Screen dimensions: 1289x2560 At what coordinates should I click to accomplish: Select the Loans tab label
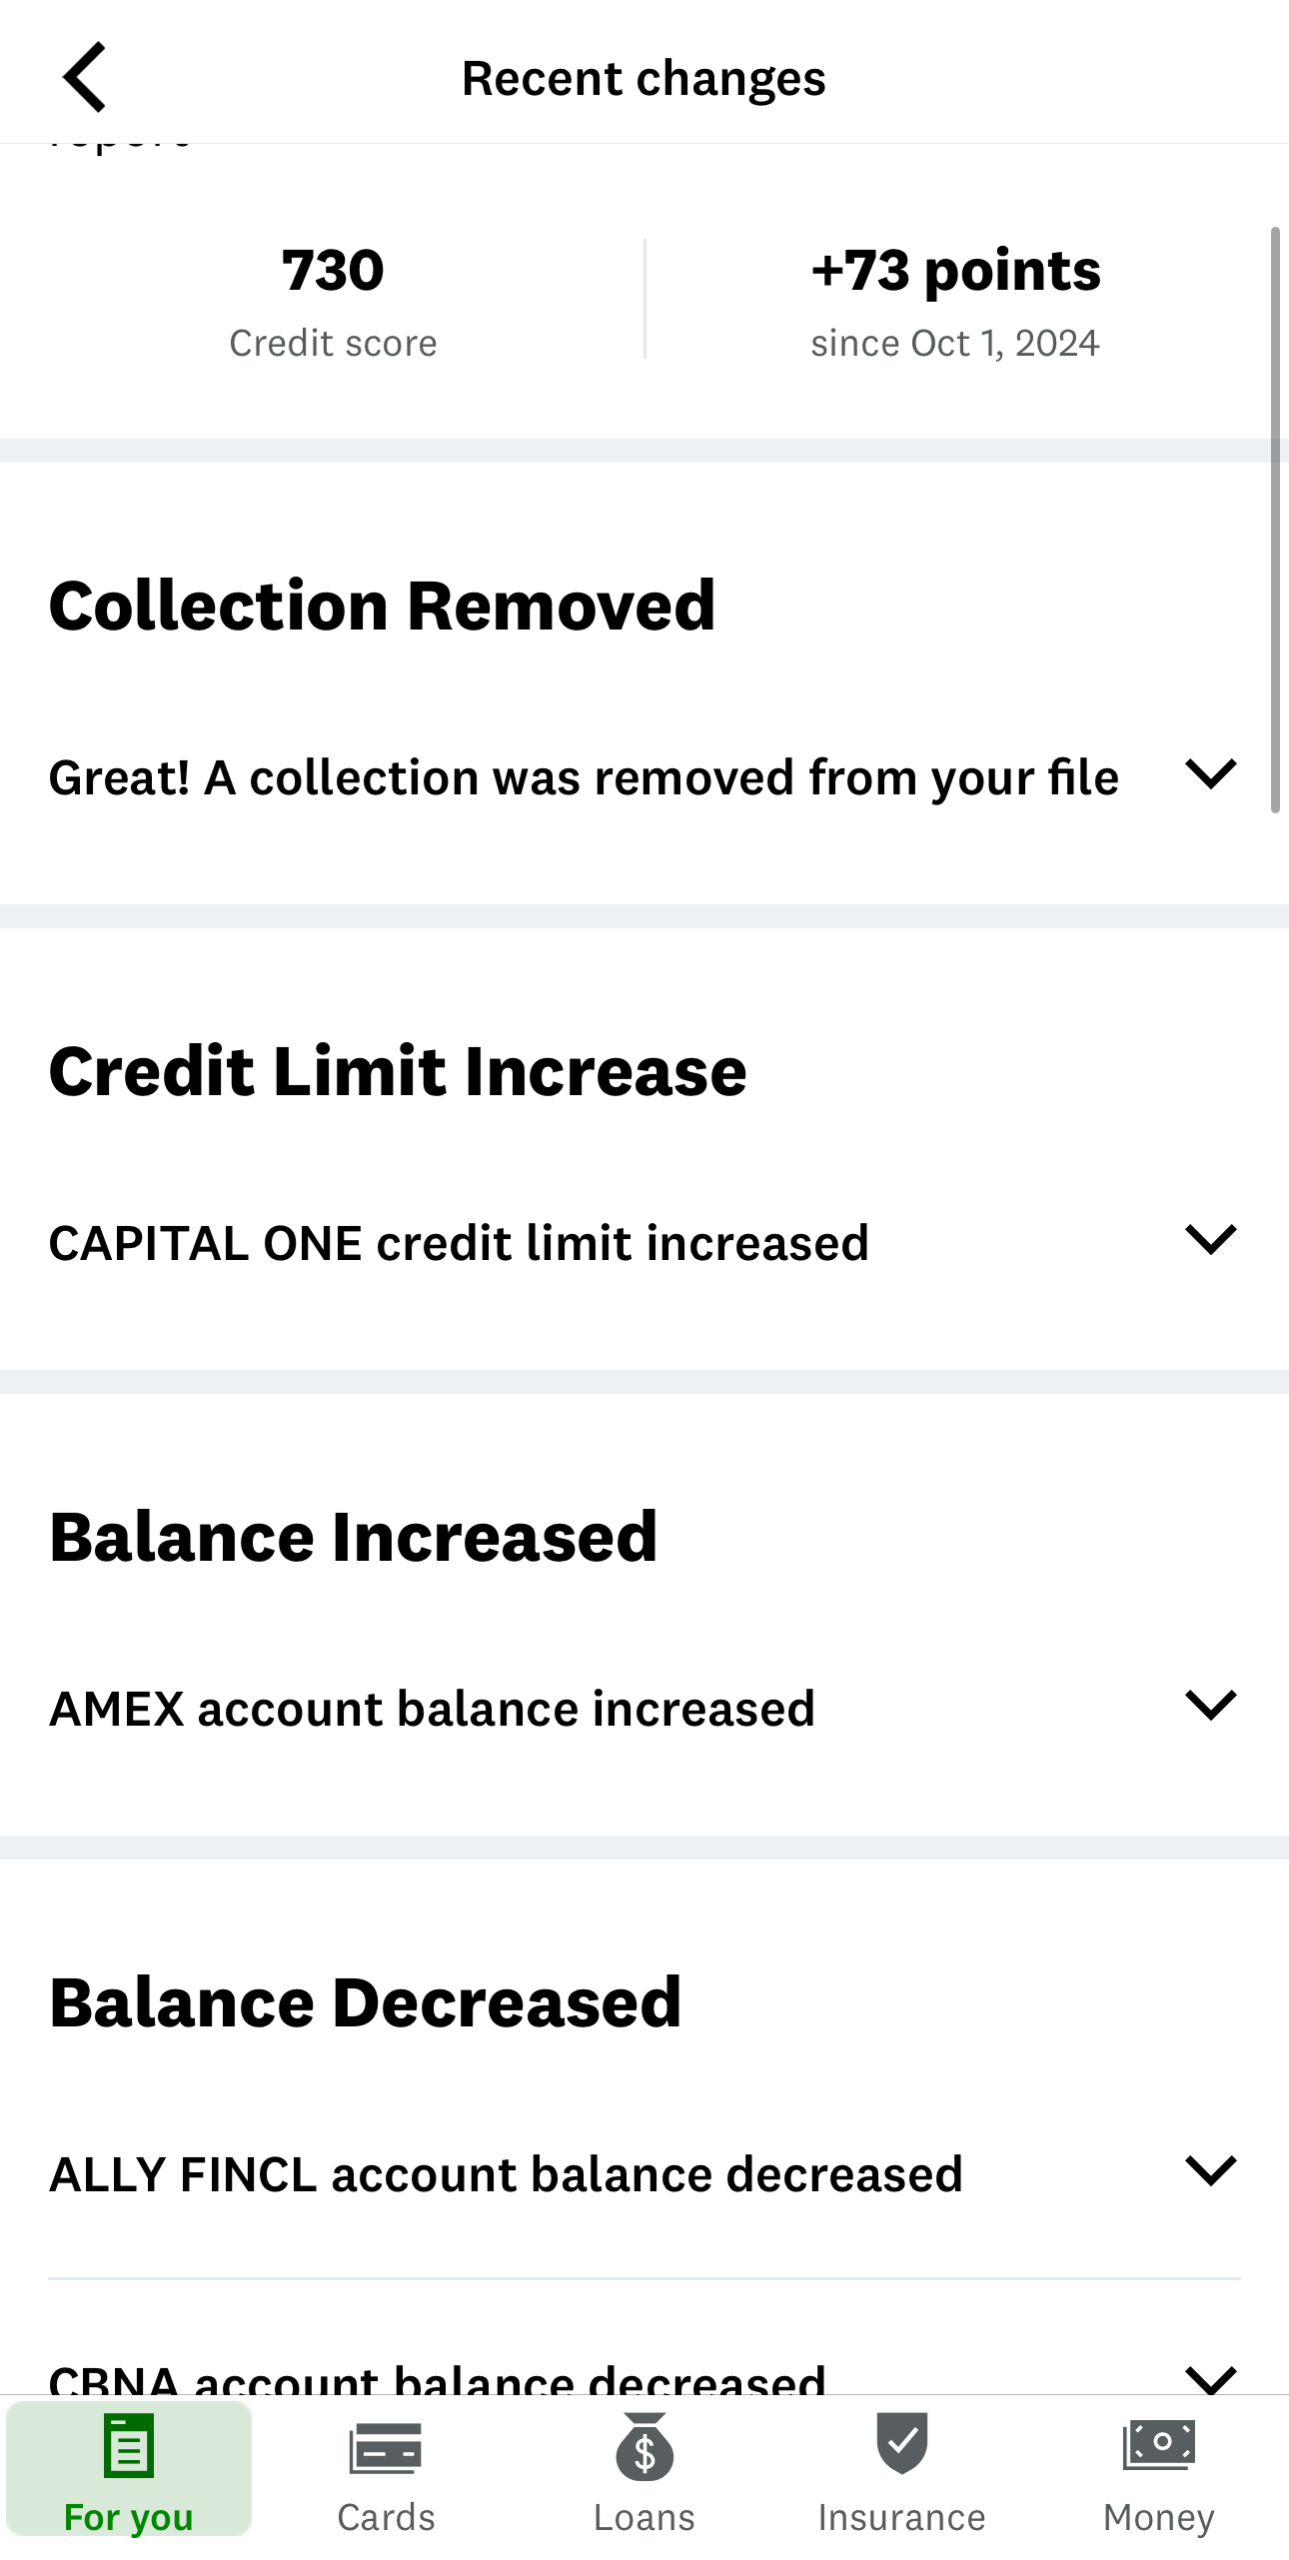click(644, 2517)
